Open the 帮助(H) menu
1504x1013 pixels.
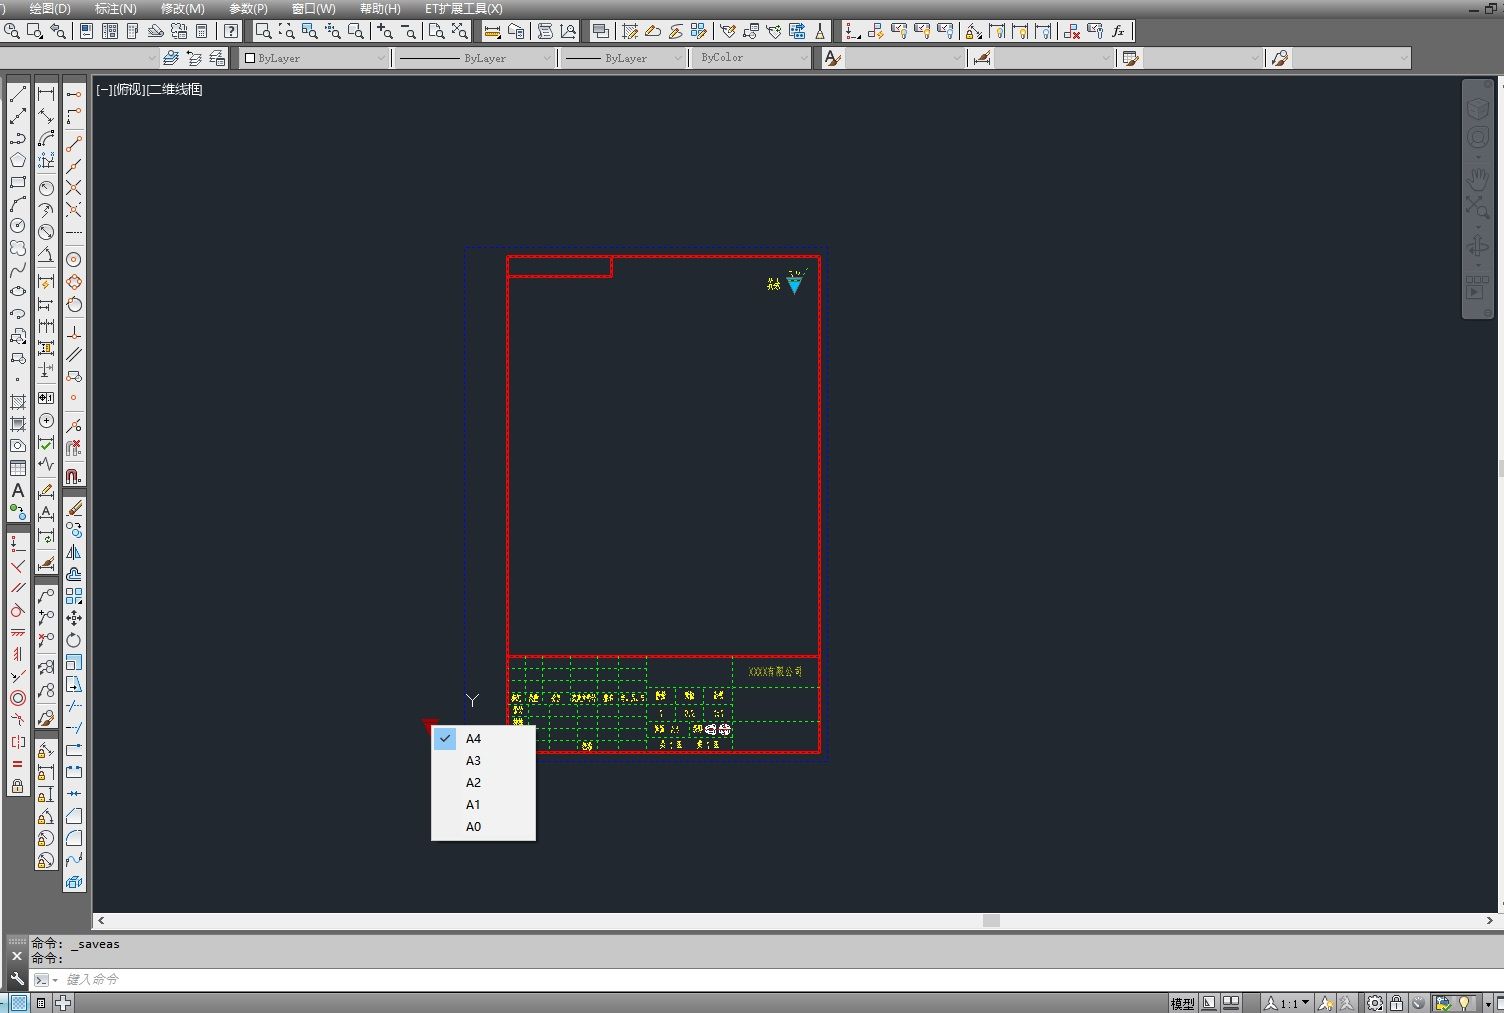pyautogui.click(x=380, y=8)
